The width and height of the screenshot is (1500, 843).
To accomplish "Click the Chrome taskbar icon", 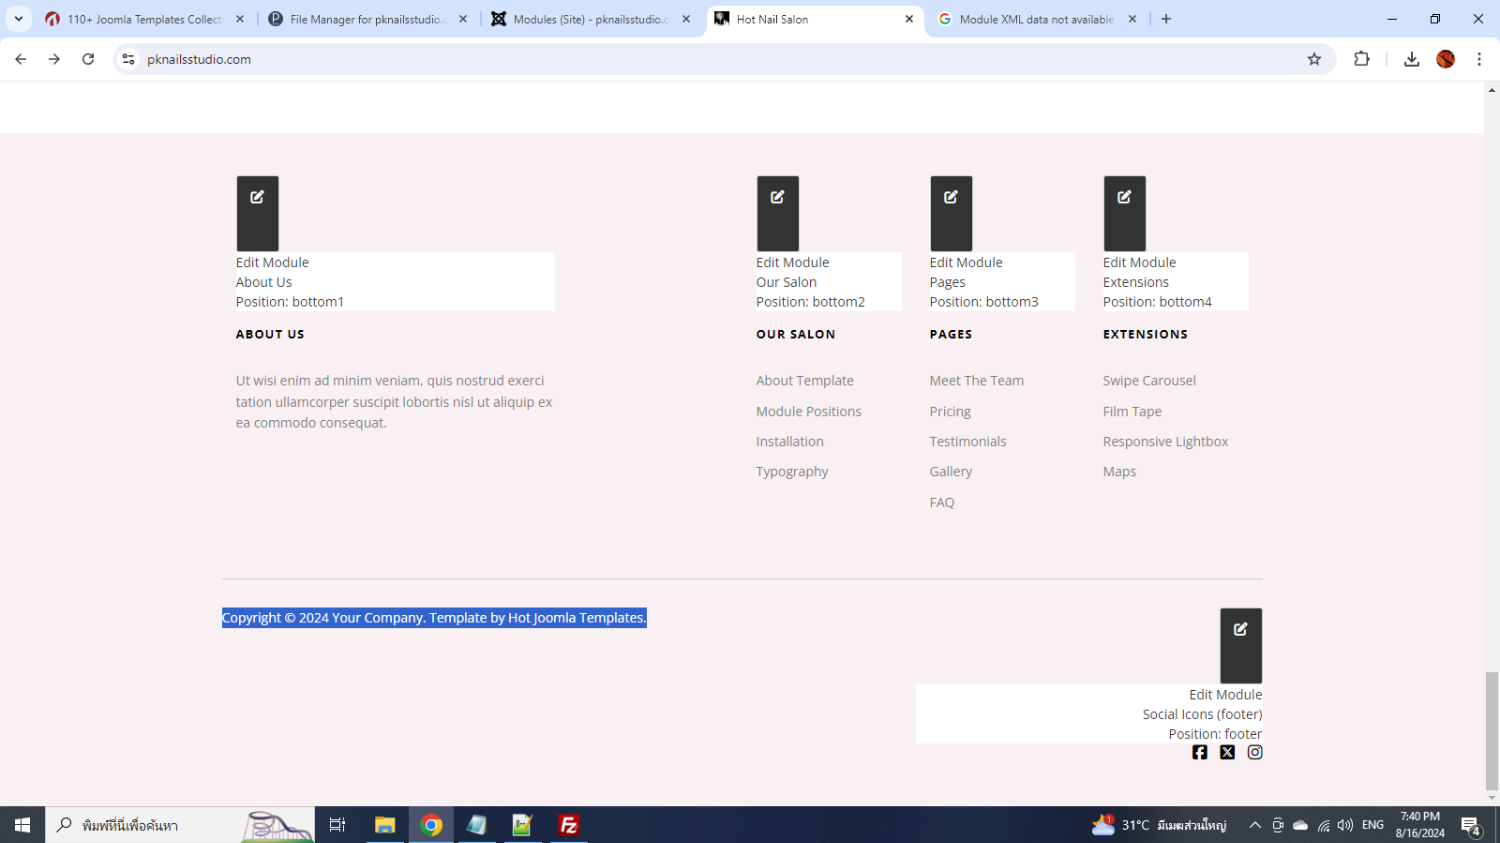I will pyautogui.click(x=431, y=825).
